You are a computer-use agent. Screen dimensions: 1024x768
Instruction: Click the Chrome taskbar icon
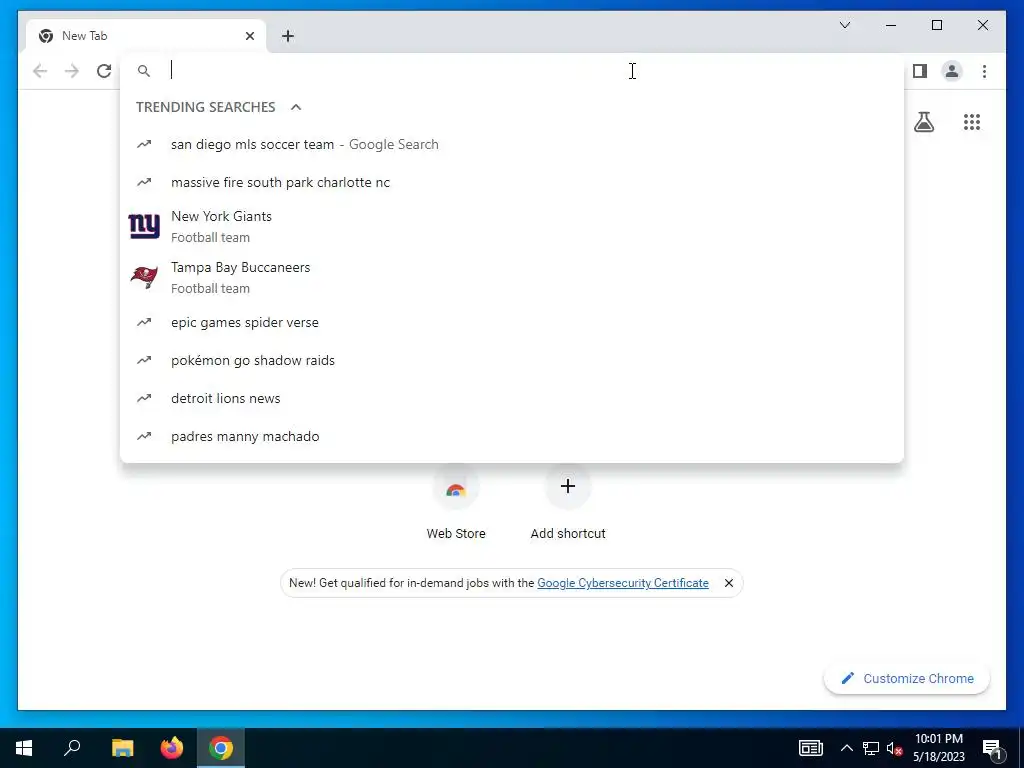tap(221, 748)
